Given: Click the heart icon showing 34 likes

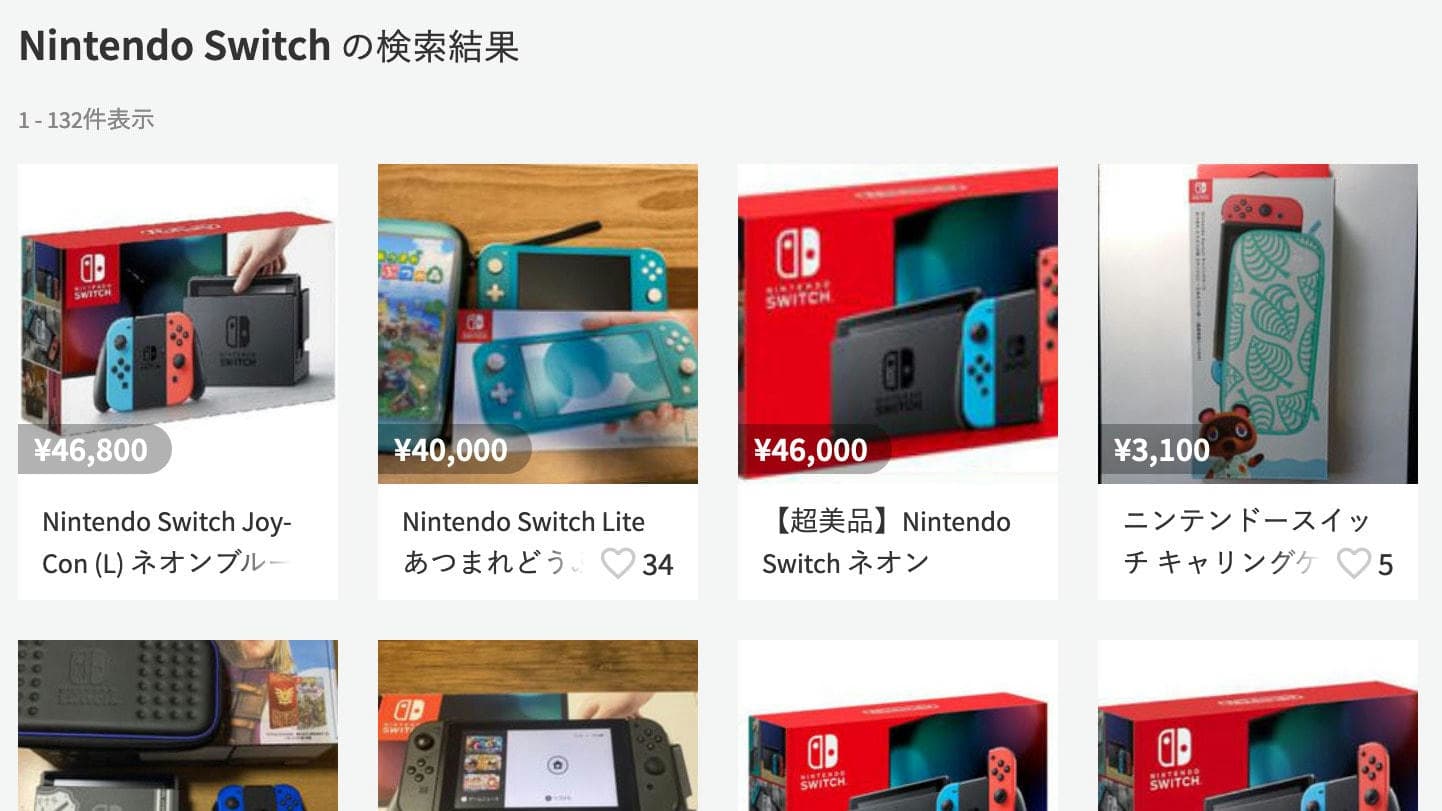Looking at the screenshot, I should [618, 564].
